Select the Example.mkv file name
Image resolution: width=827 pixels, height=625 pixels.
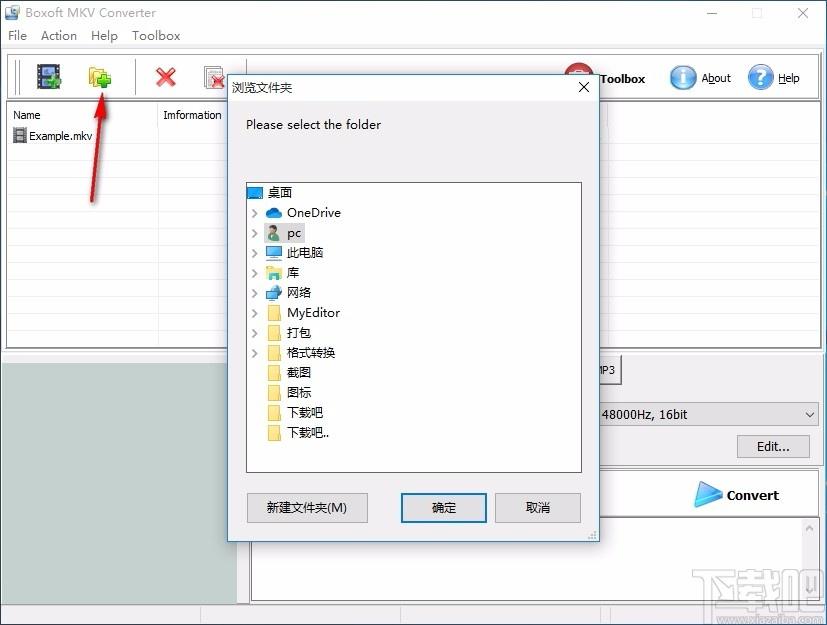[61, 136]
